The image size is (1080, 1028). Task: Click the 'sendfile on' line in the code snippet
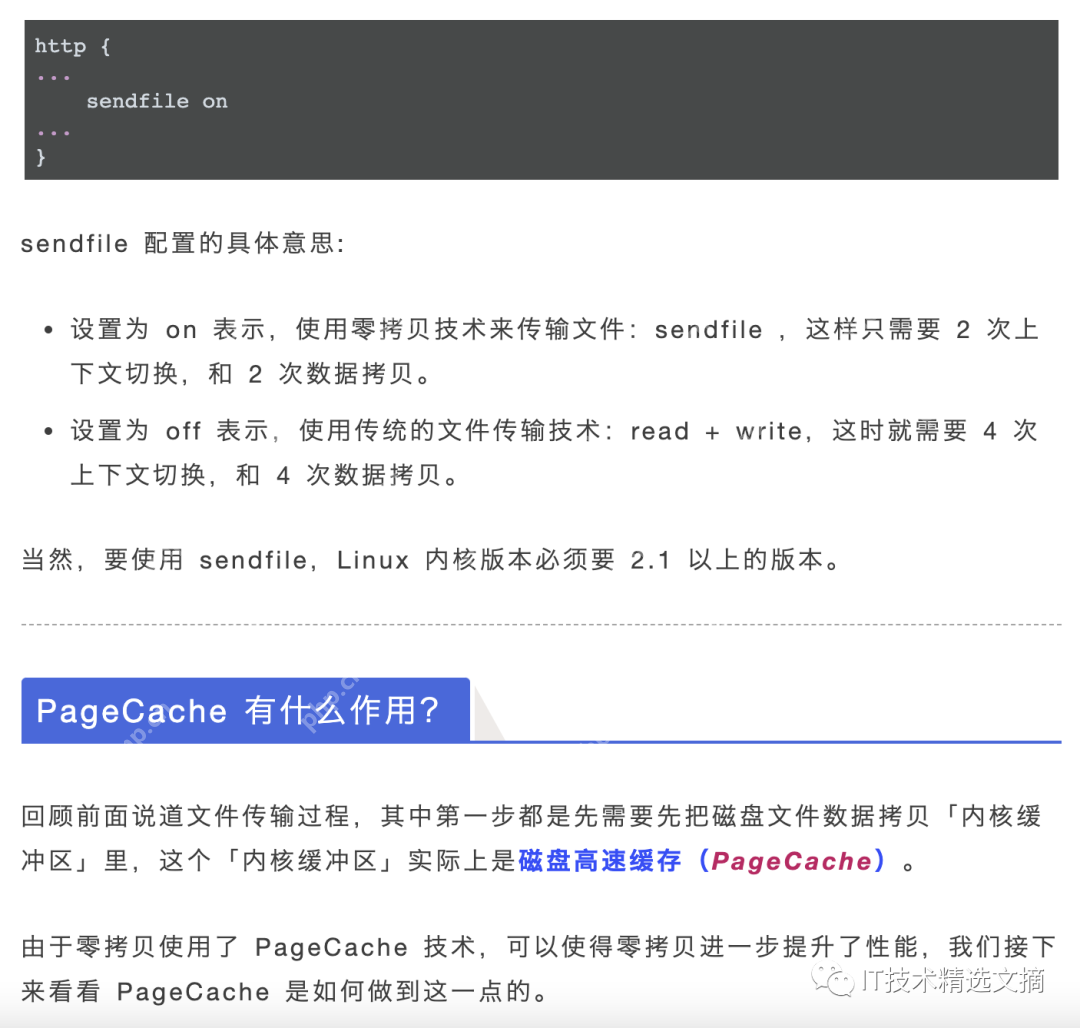point(157,100)
